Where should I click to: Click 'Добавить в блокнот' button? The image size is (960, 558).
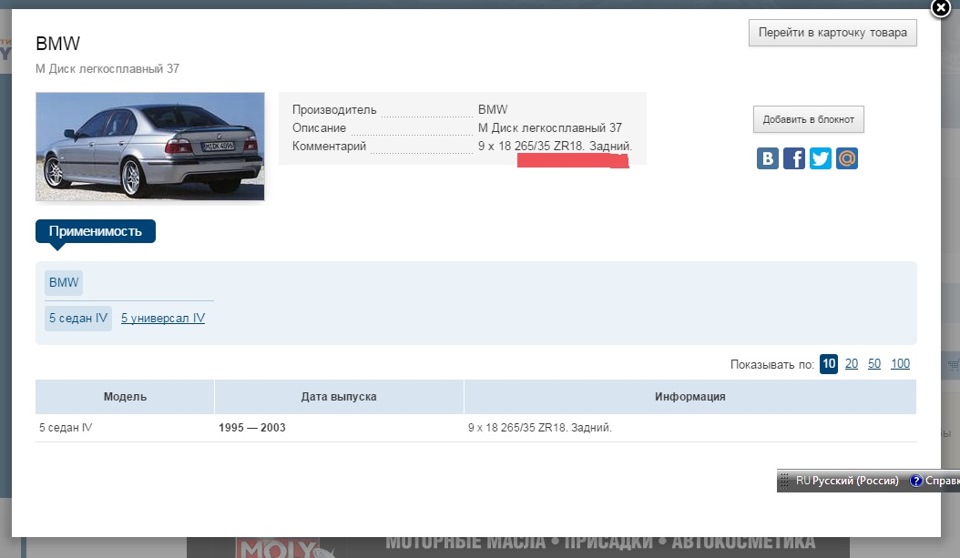click(808, 119)
